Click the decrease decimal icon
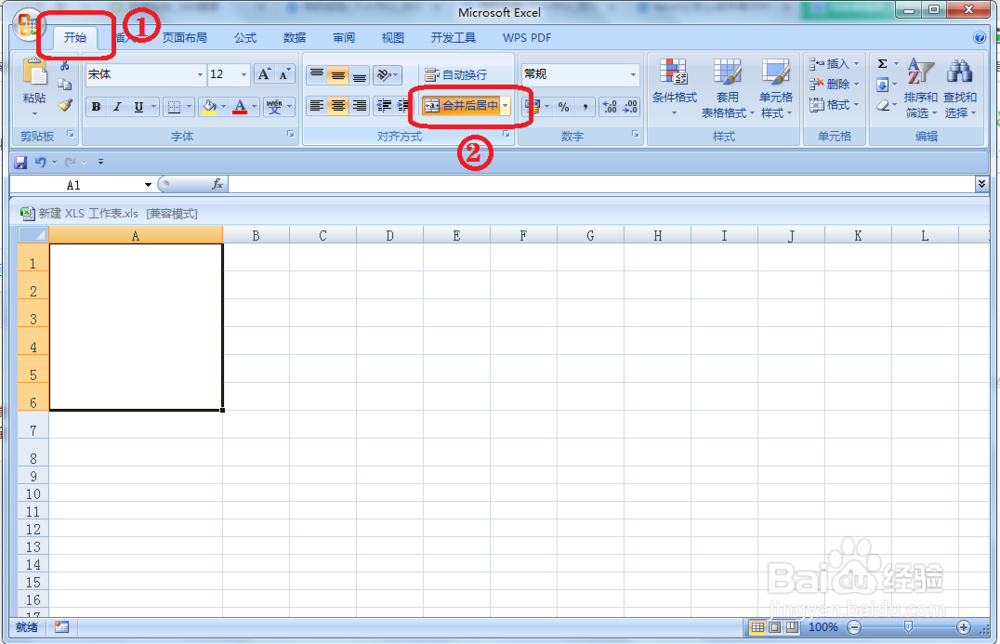1000x644 pixels. [630, 106]
